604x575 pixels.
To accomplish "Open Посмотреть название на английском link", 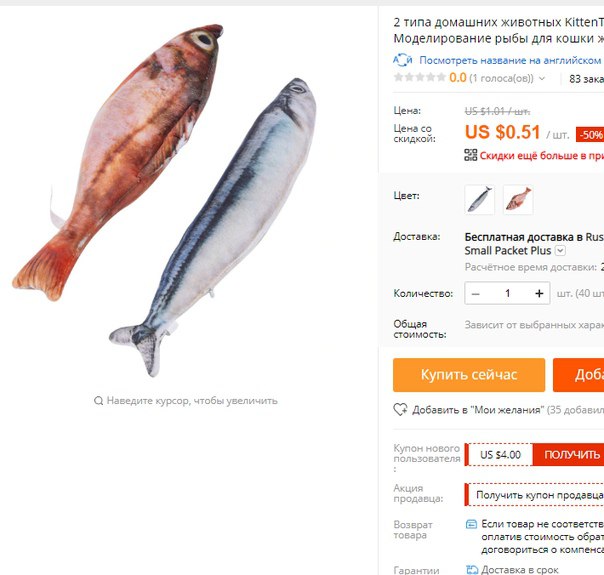I will point(512,60).
